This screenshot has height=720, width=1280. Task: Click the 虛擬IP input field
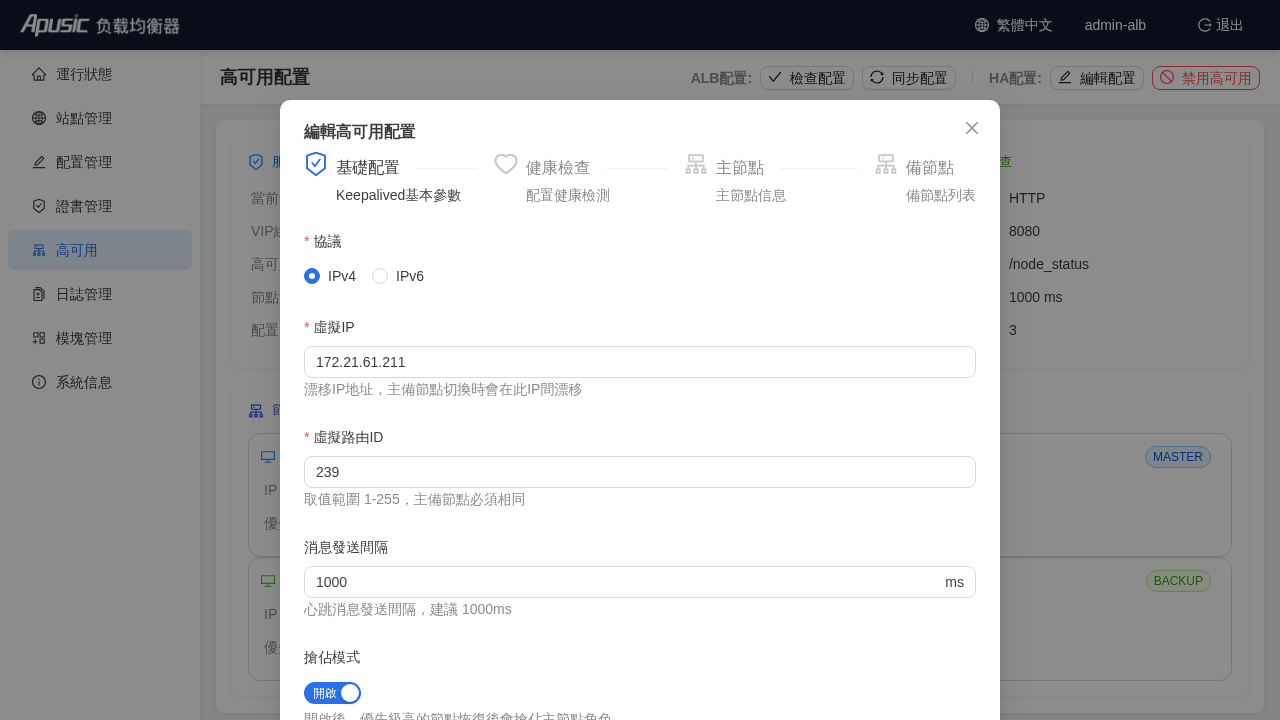coord(640,362)
